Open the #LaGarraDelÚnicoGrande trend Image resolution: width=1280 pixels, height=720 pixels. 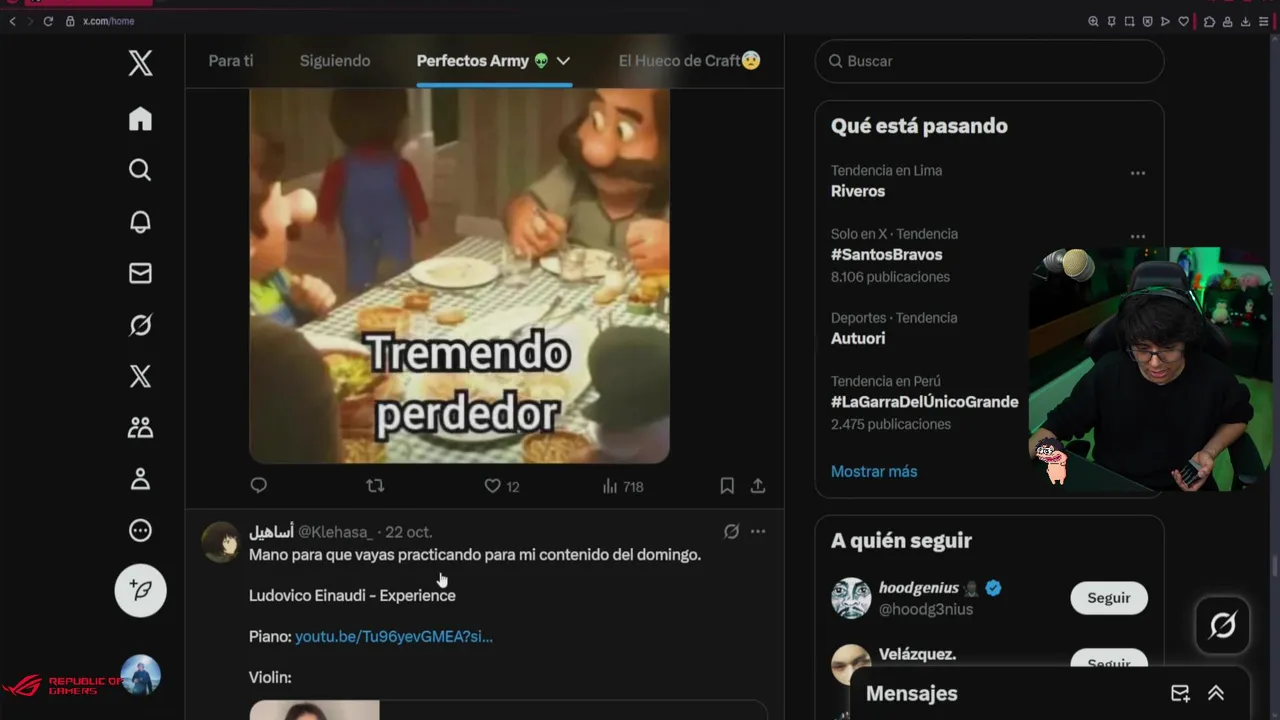(x=924, y=402)
